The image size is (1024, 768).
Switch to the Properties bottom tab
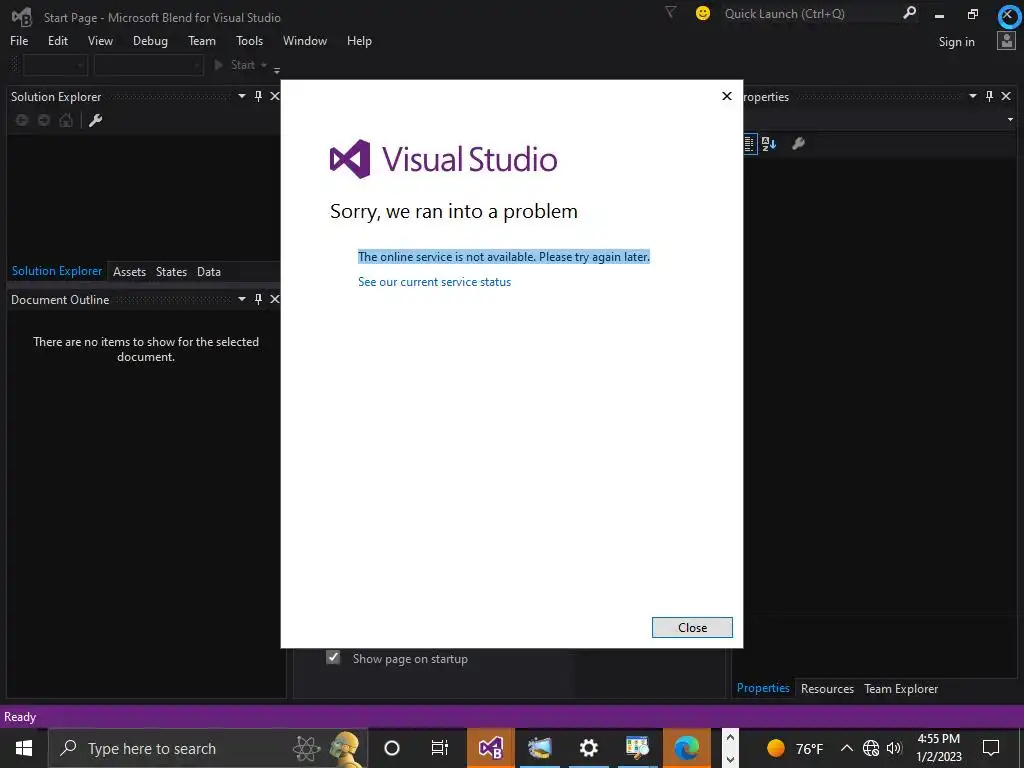click(x=763, y=688)
